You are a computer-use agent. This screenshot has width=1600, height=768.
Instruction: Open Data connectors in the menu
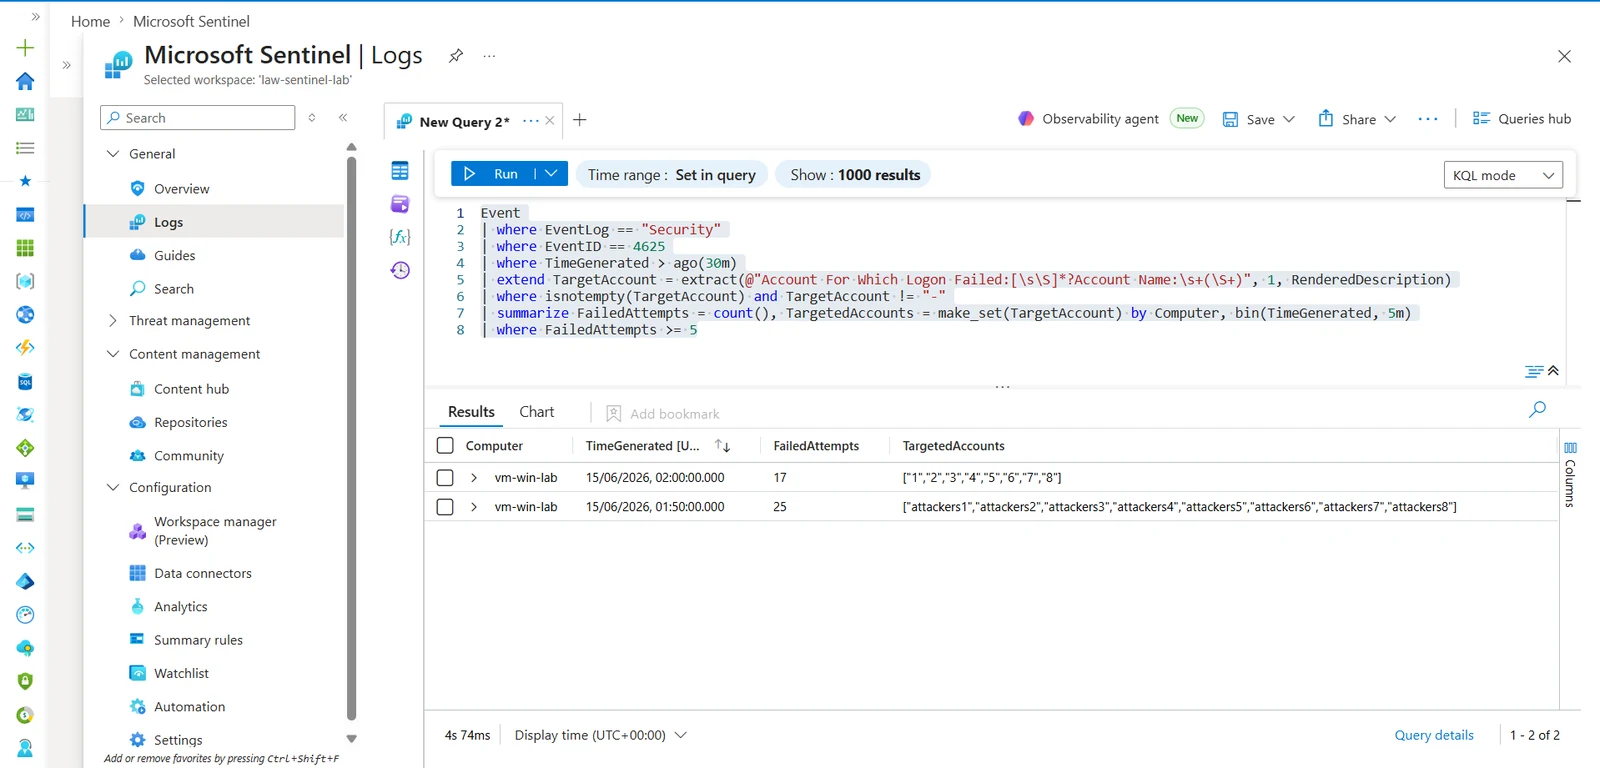pyautogui.click(x=202, y=573)
